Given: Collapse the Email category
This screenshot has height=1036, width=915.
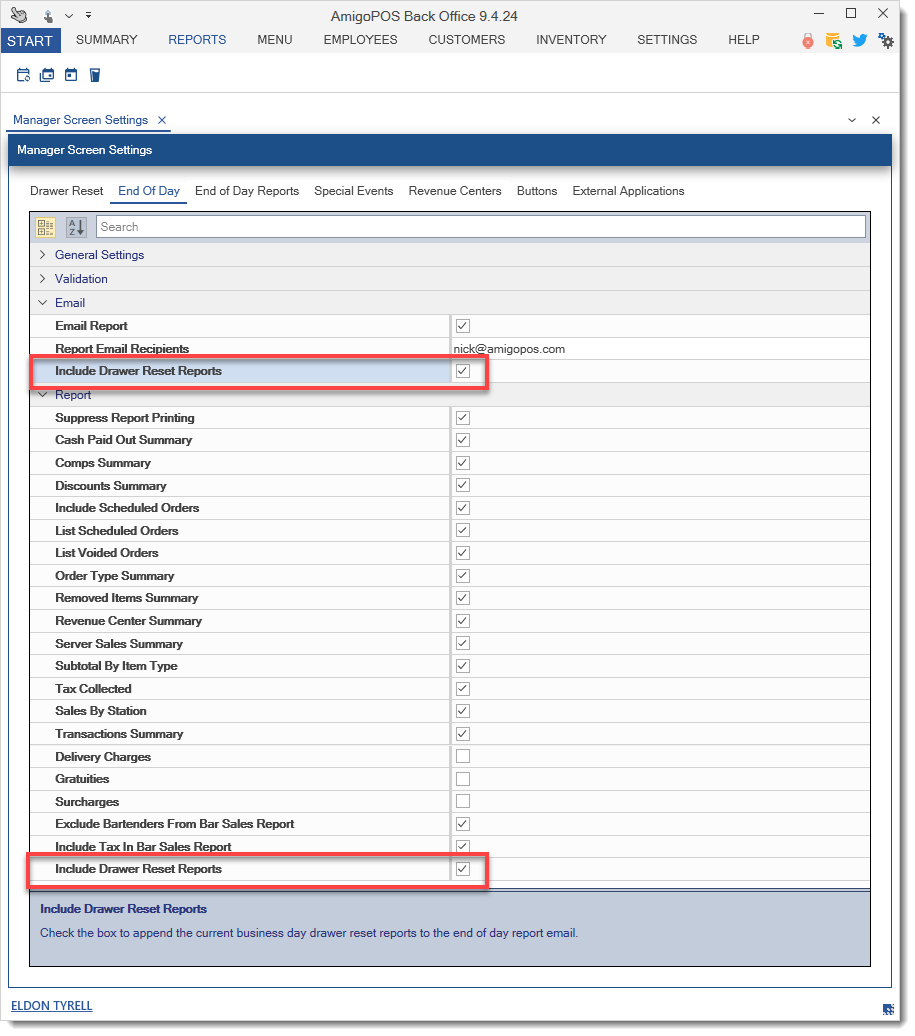Looking at the screenshot, I should coord(42,303).
